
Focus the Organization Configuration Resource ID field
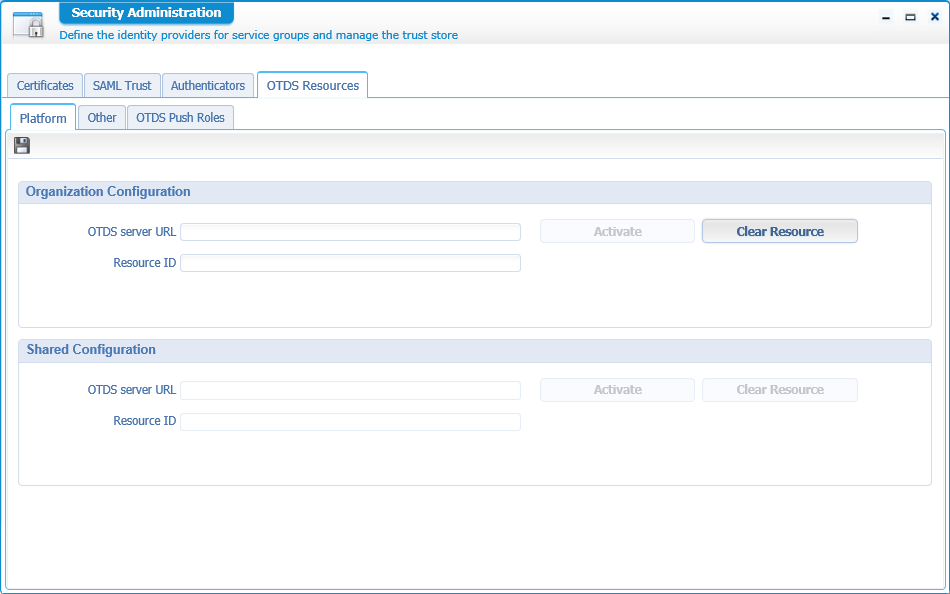(x=350, y=263)
